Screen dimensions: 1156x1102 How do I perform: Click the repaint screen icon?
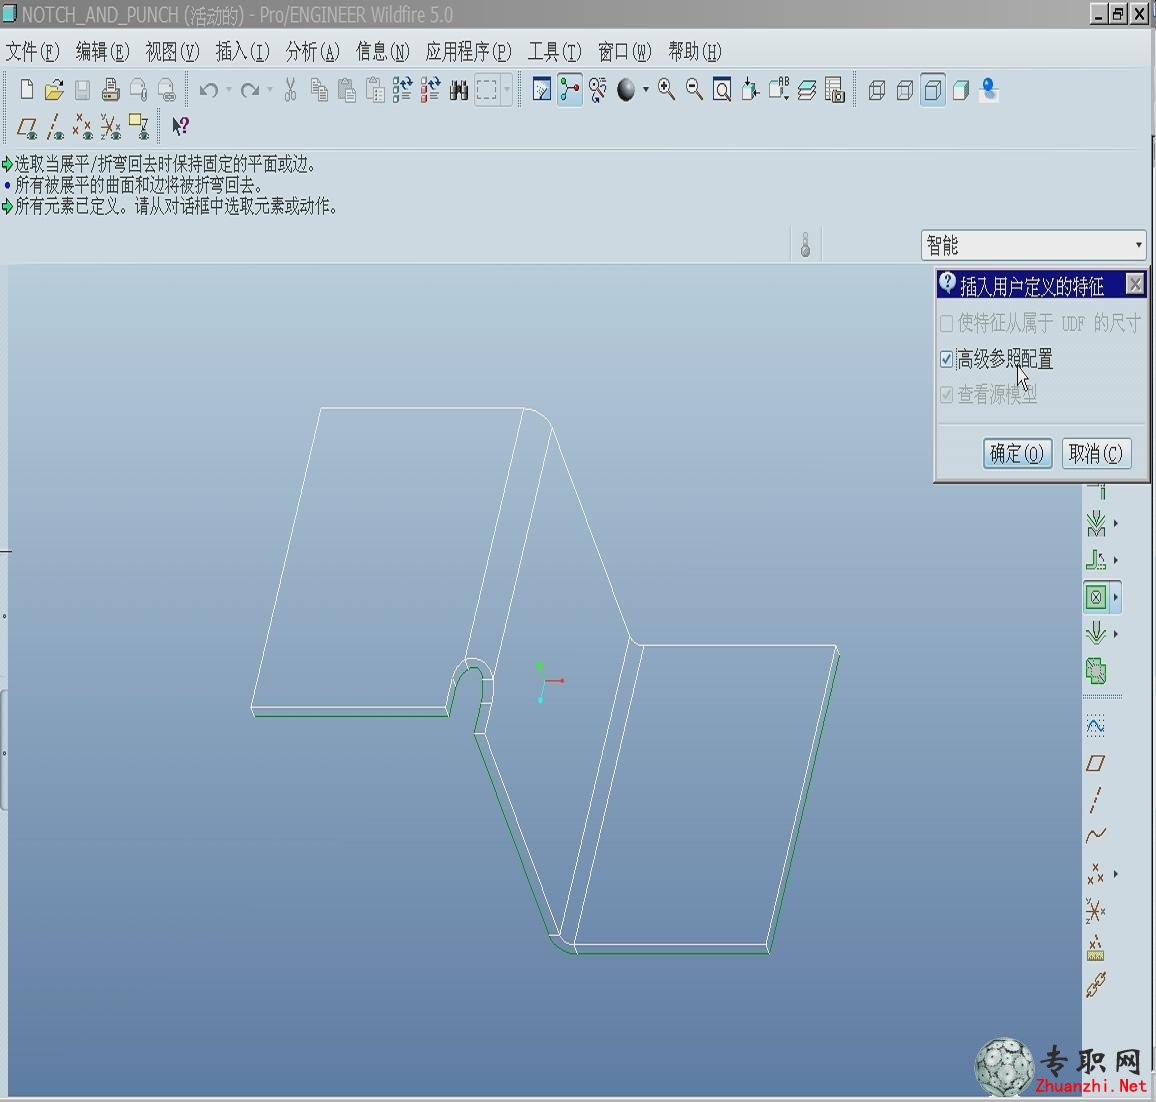click(x=542, y=90)
